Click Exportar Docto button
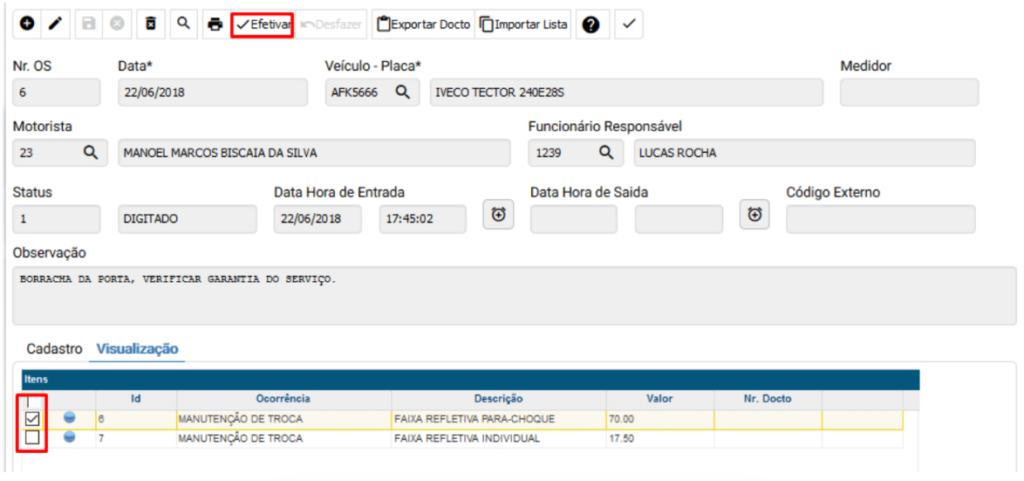 click(x=422, y=24)
